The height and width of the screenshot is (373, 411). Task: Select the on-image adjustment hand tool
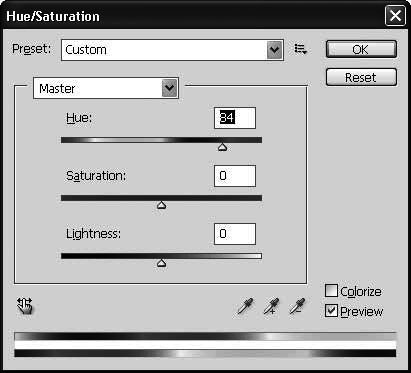pyautogui.click(x=25, y=306)
